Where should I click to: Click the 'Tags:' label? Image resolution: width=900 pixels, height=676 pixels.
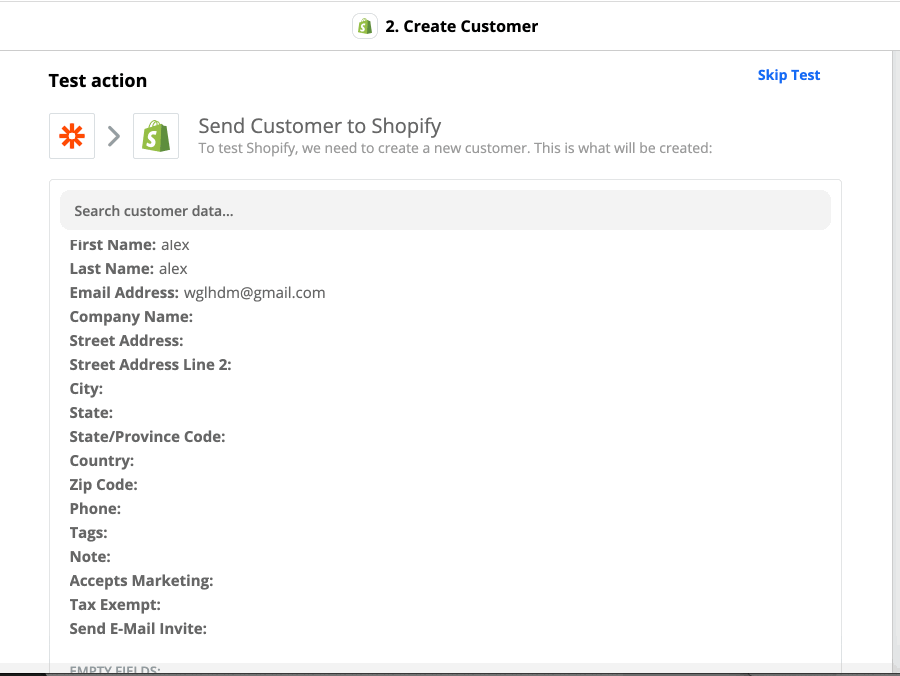point(88,533)
